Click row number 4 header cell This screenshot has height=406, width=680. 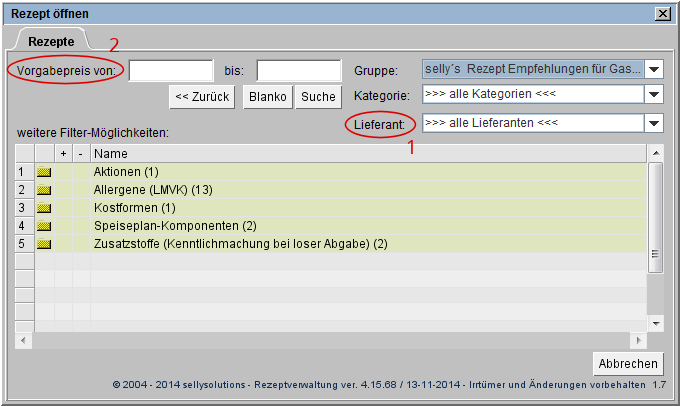tap(25, 226)
